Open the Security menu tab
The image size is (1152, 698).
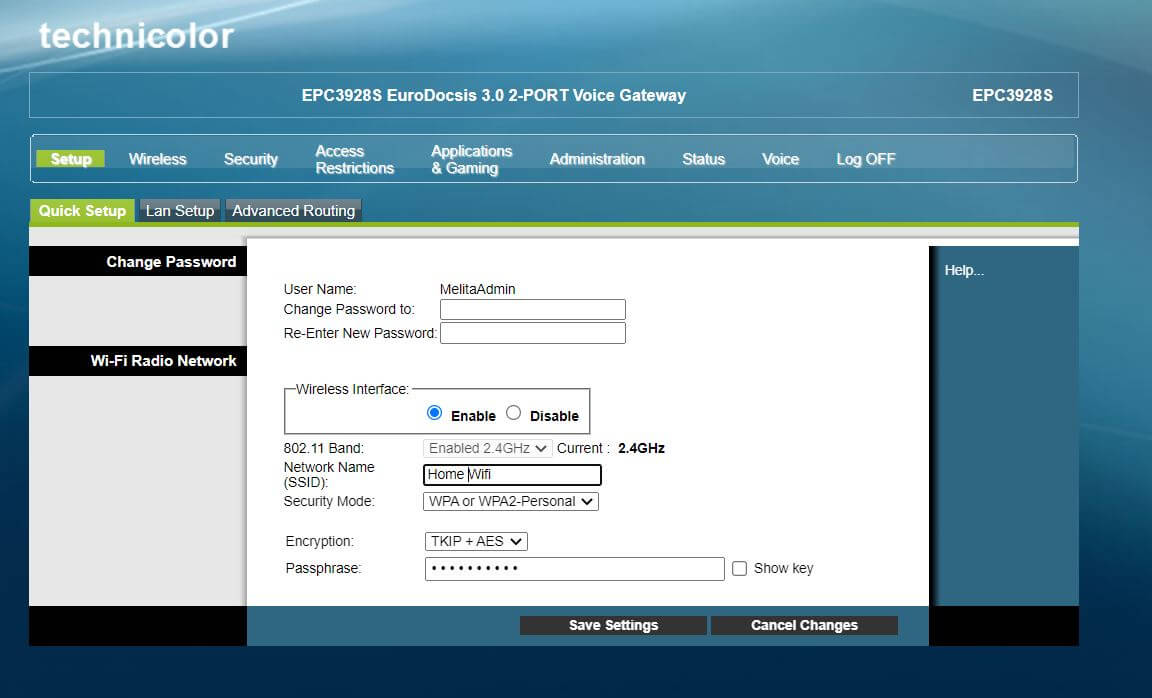coord(250,159)
